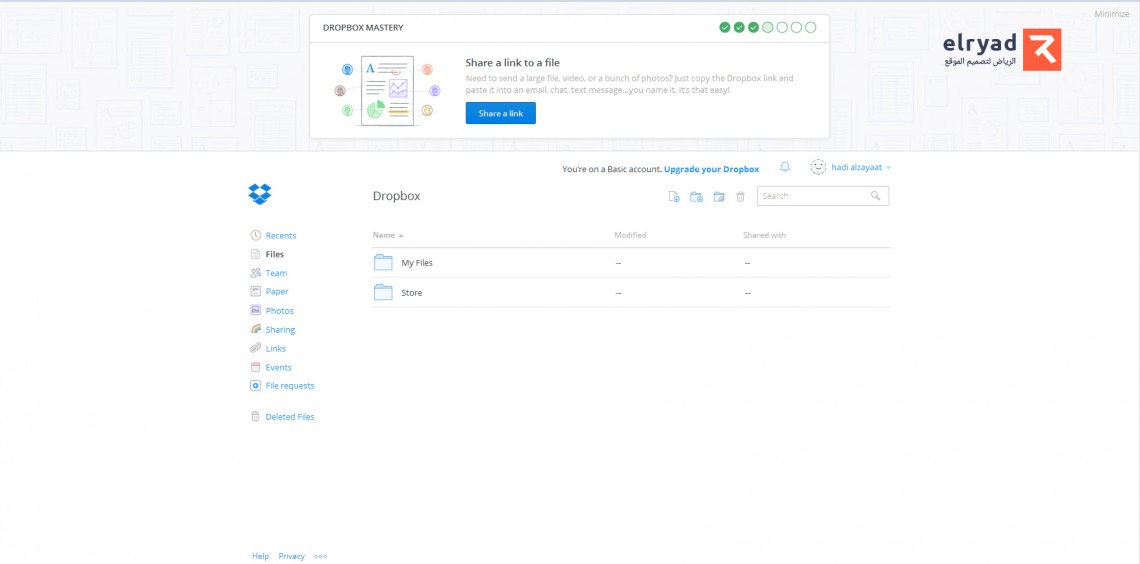Click the people icon next to Team
Image resolution: width=1140 pixels, height=564 pixels.
[255, 273]
